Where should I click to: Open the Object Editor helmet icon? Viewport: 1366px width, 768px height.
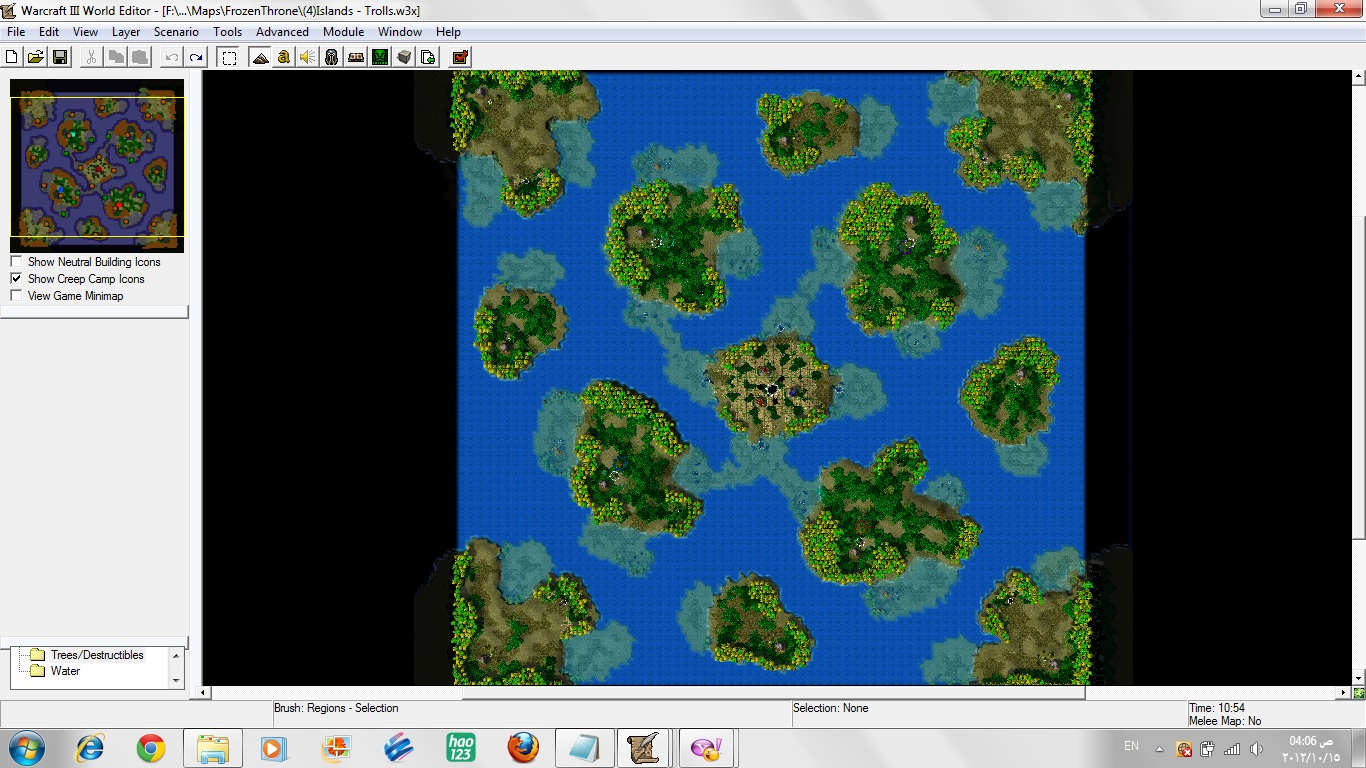point(332,57)
